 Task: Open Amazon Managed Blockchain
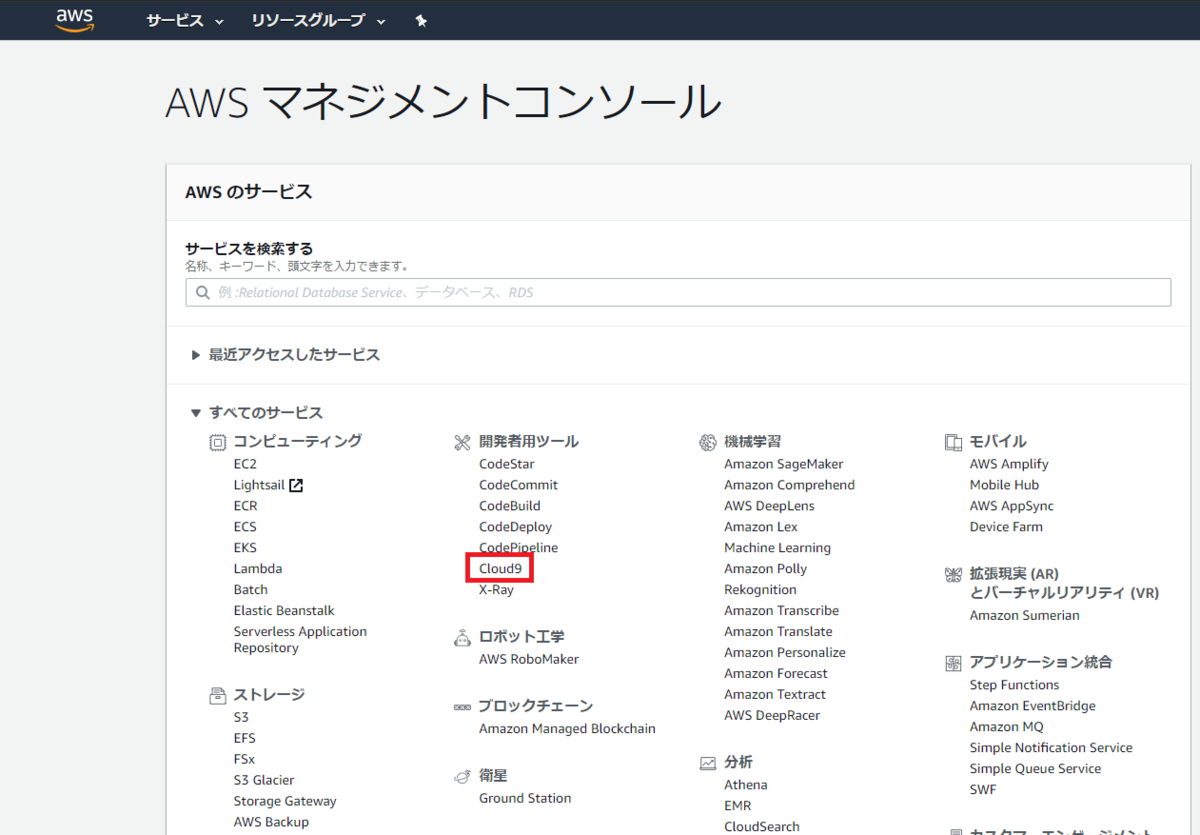coord(567,729)
